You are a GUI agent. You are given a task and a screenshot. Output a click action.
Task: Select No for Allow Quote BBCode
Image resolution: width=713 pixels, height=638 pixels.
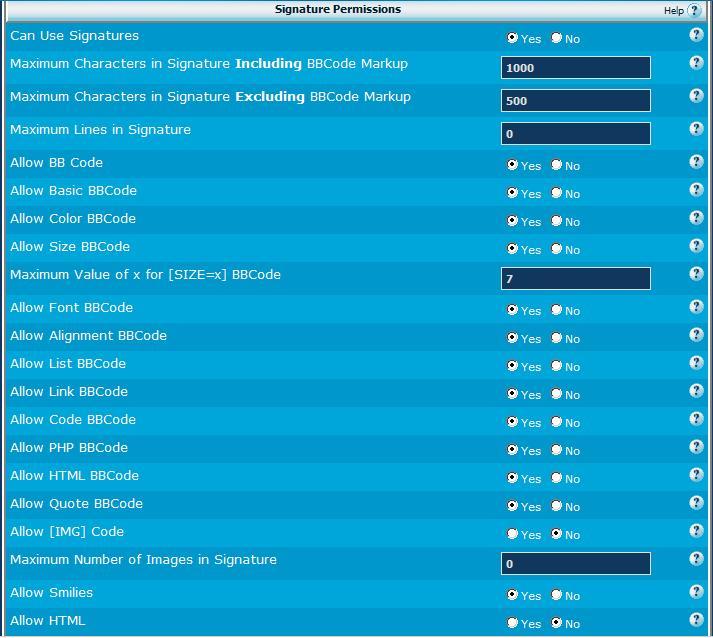pos(557,506)
